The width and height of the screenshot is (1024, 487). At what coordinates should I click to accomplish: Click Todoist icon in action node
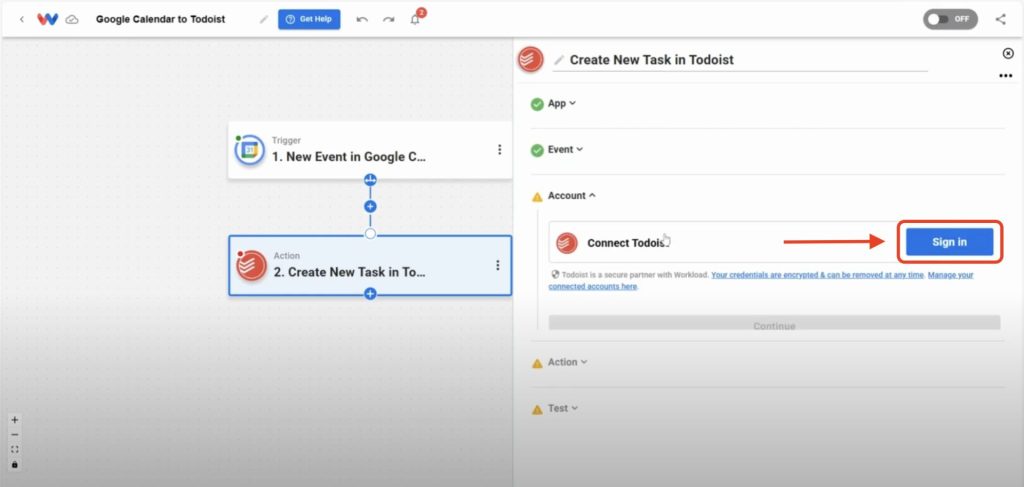coord(252,266)
